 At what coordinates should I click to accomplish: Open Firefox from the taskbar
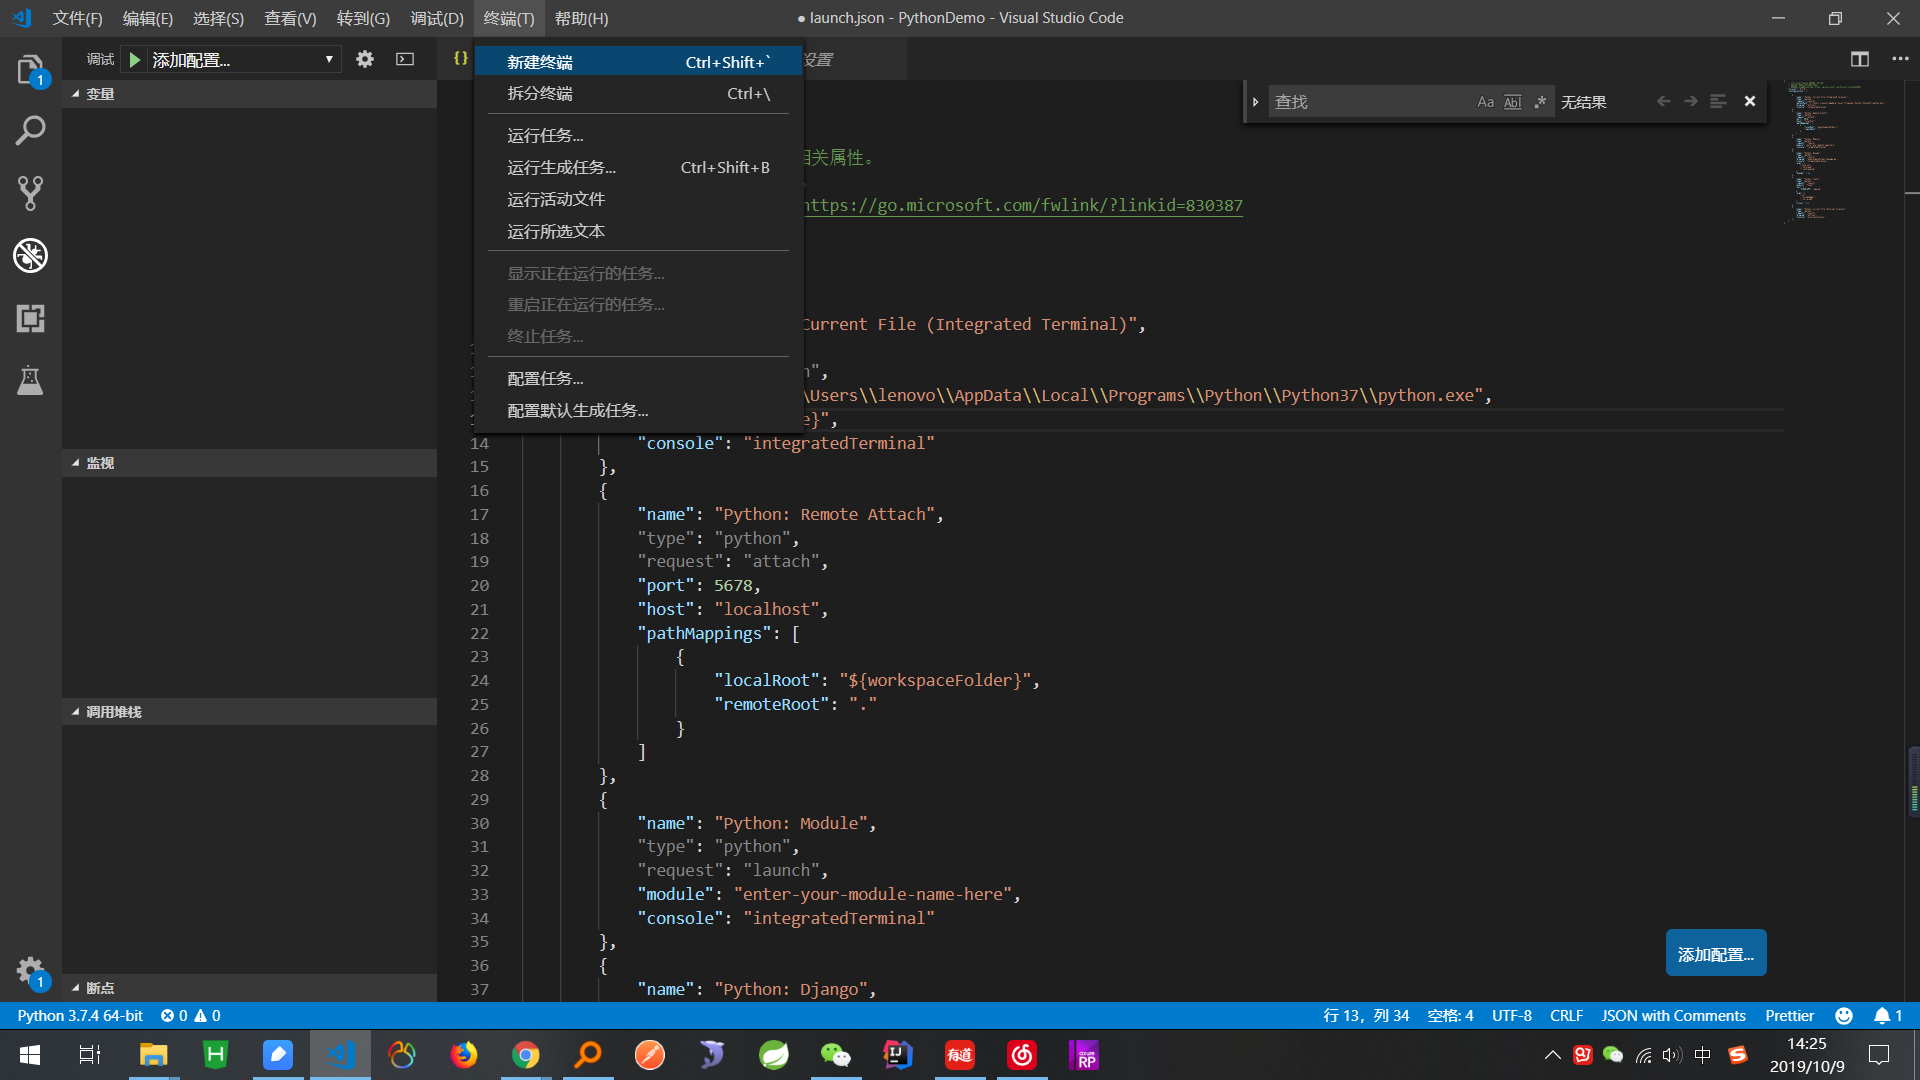point(463,1055)
